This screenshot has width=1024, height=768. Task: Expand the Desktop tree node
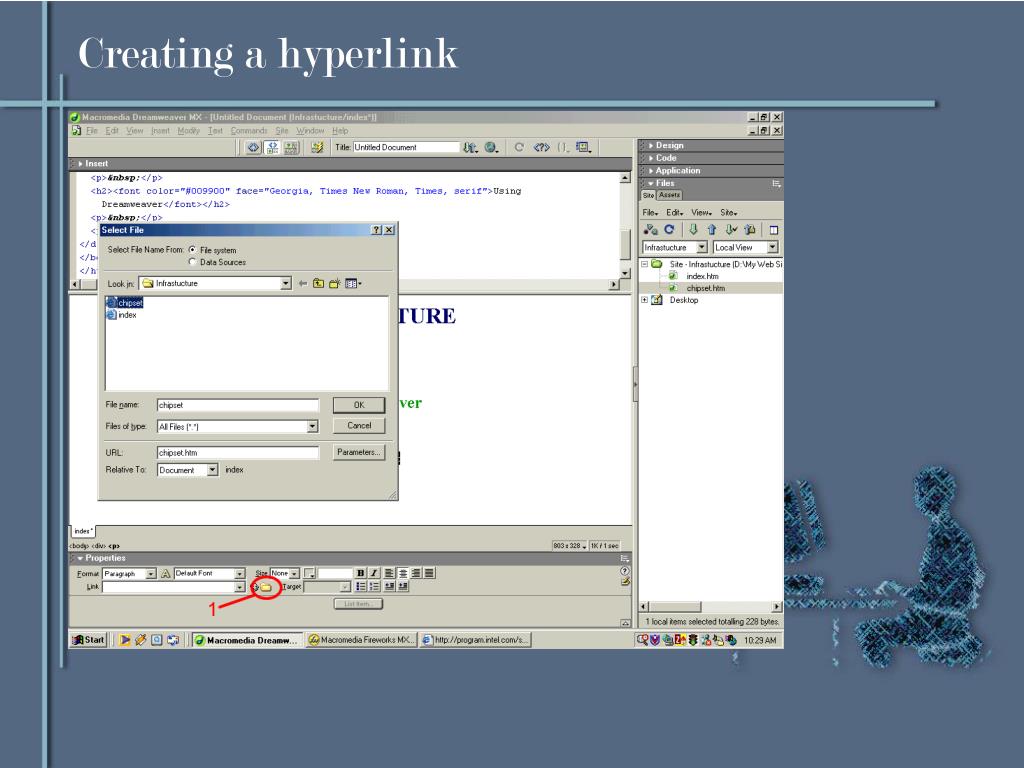pyautogui.click(x=645, y=300)
